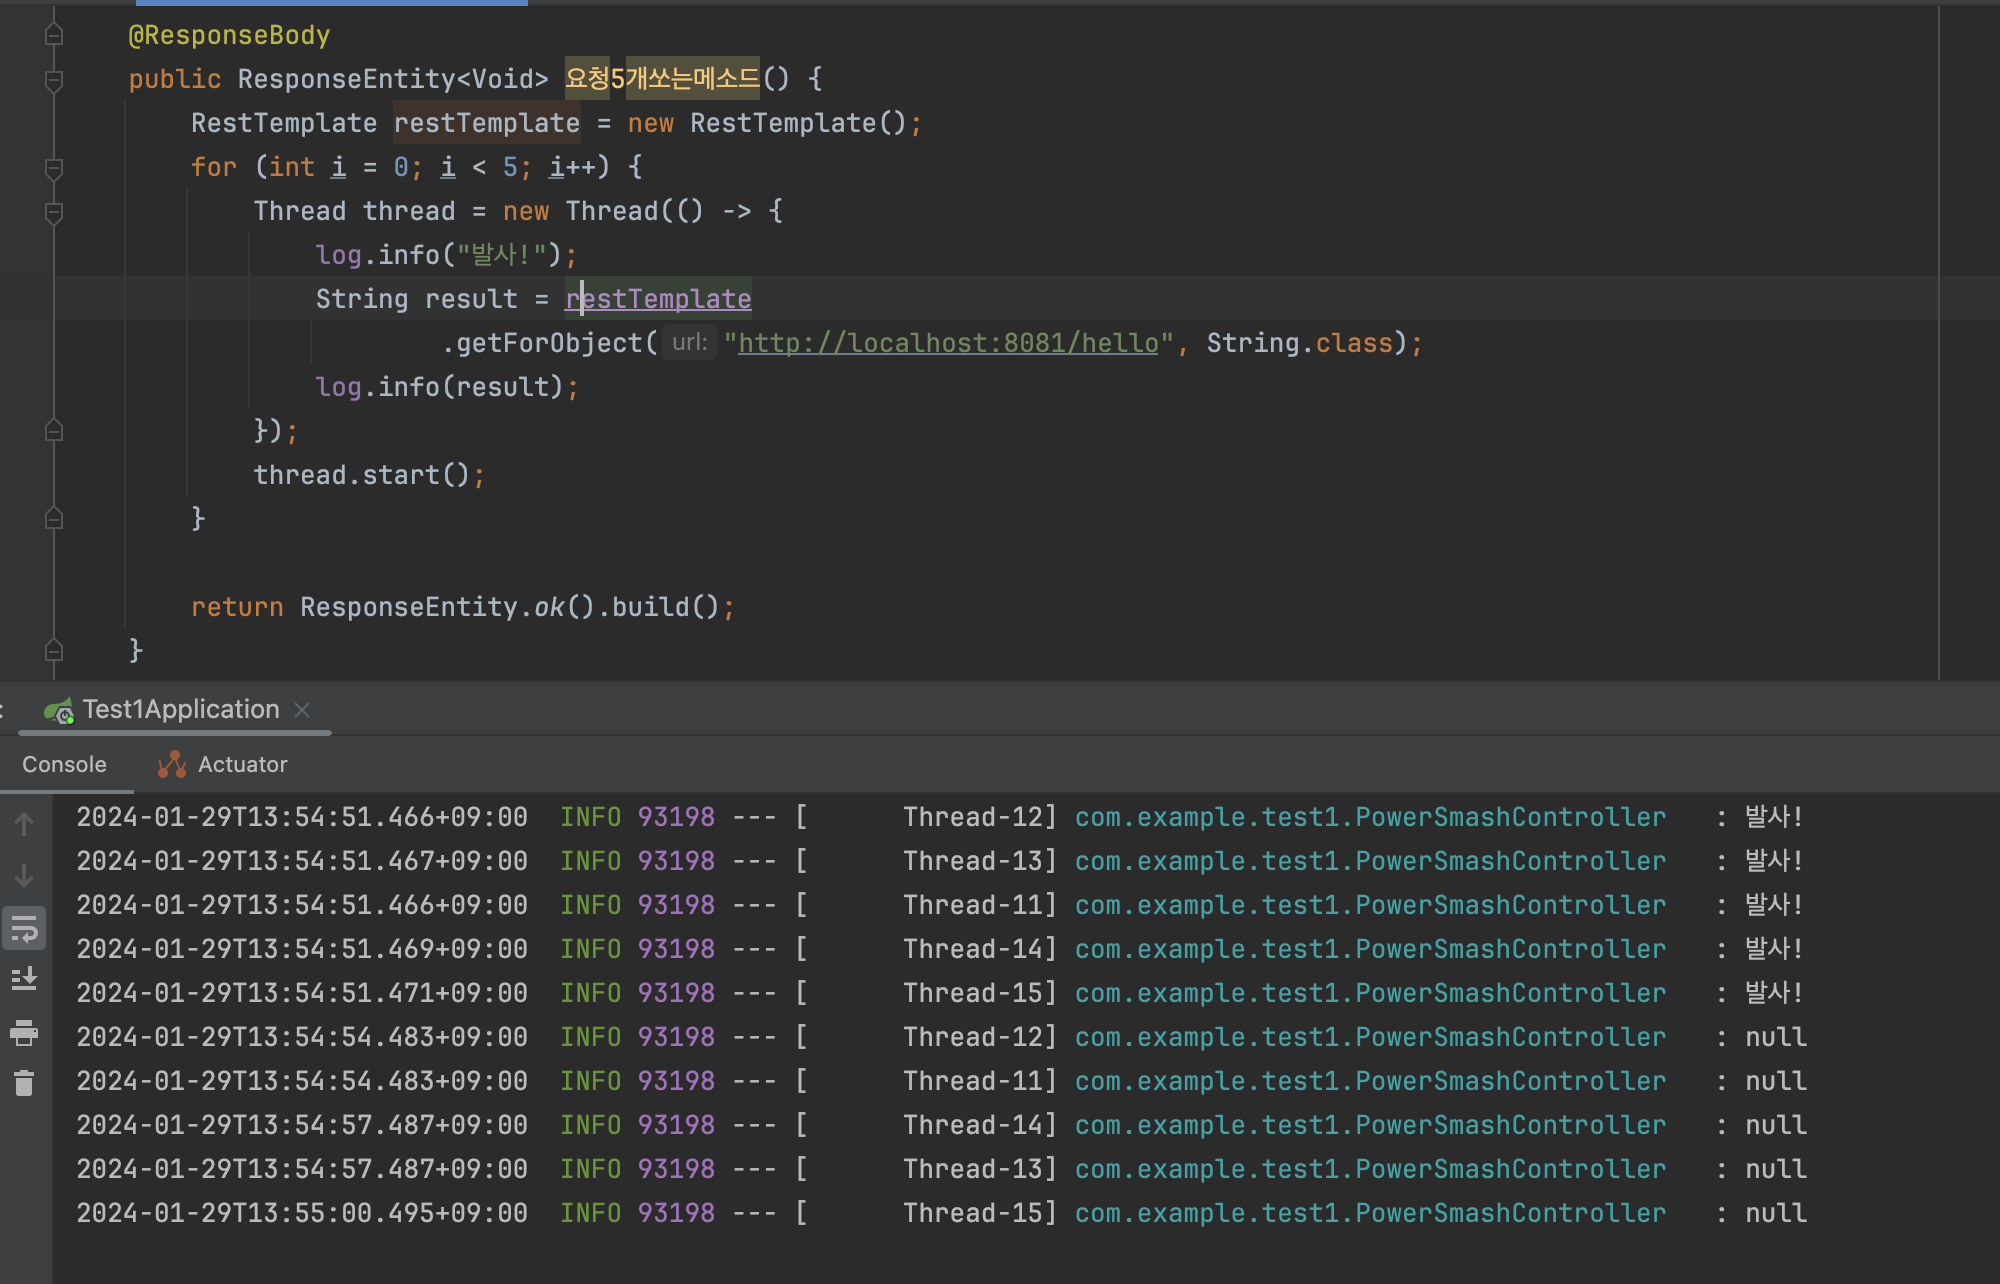The image size is (2000, 1284).
Task: Open the localhost:8081/hello URL link
Action: click(x=947, y=343)
